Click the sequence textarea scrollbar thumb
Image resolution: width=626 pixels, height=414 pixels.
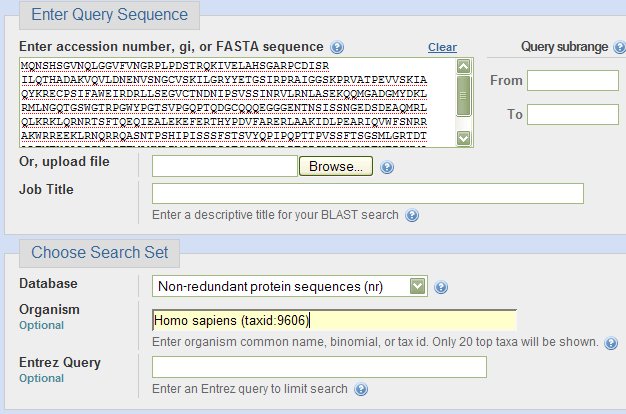[x=464, y=96]
